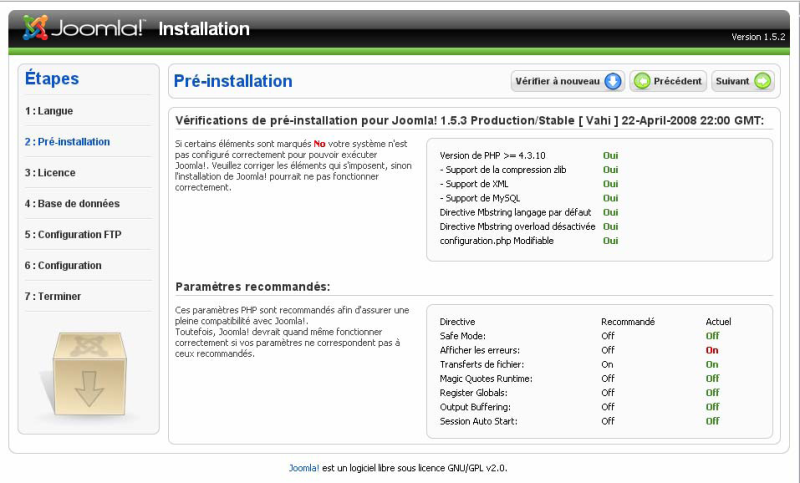Click the 'Transferts de fichier:' directive
The height and width of the screenshot is (483, 800).
click(x=482, y=365)
